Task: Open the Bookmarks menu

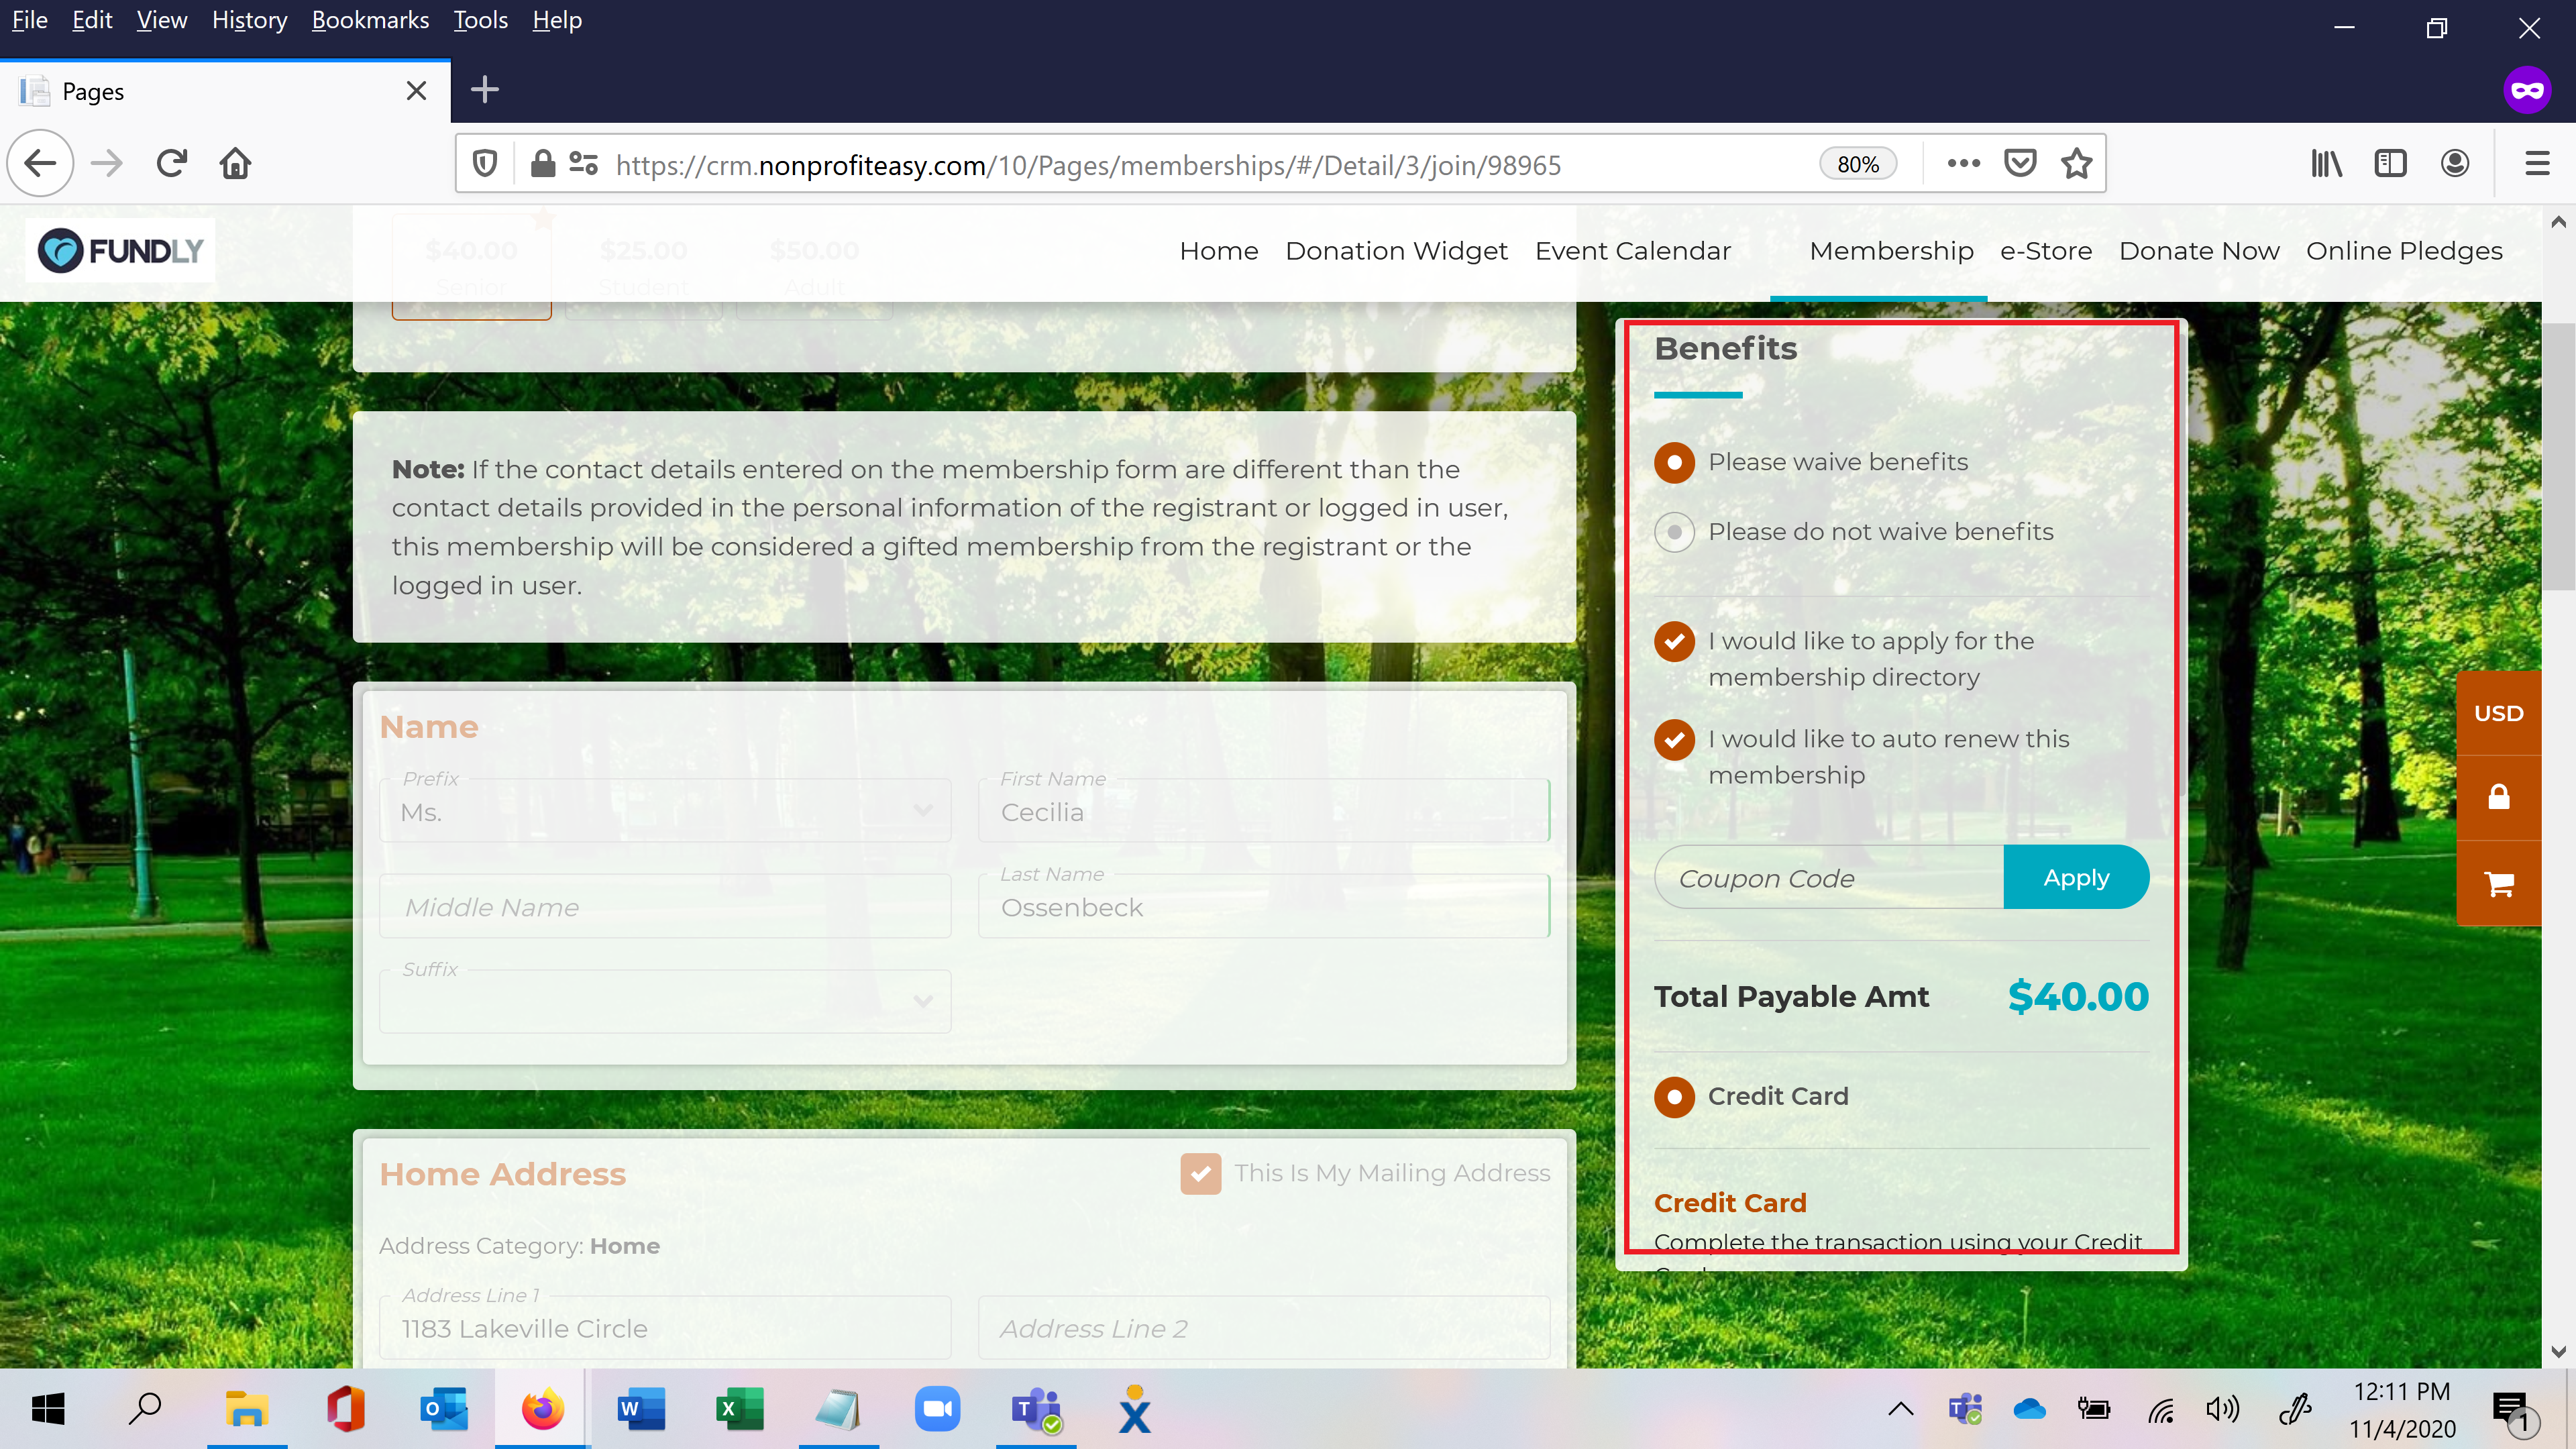Action: pyautogui.click(x=370, y=20)
